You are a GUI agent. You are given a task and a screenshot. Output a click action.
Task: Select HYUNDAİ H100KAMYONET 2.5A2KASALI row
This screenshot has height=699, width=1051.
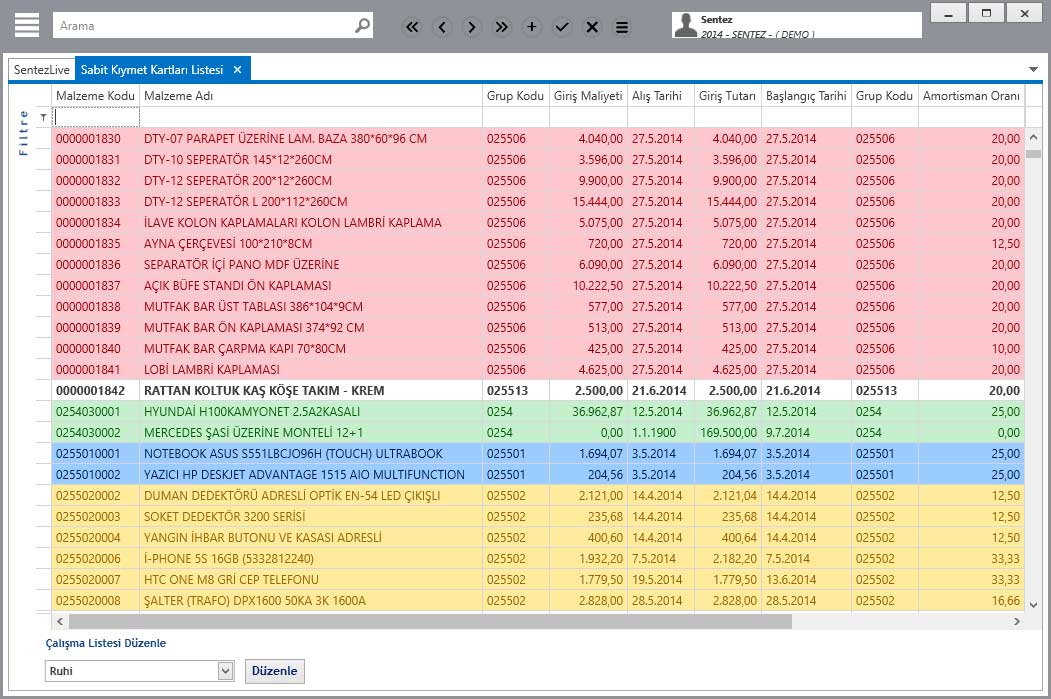coord(538,411)
